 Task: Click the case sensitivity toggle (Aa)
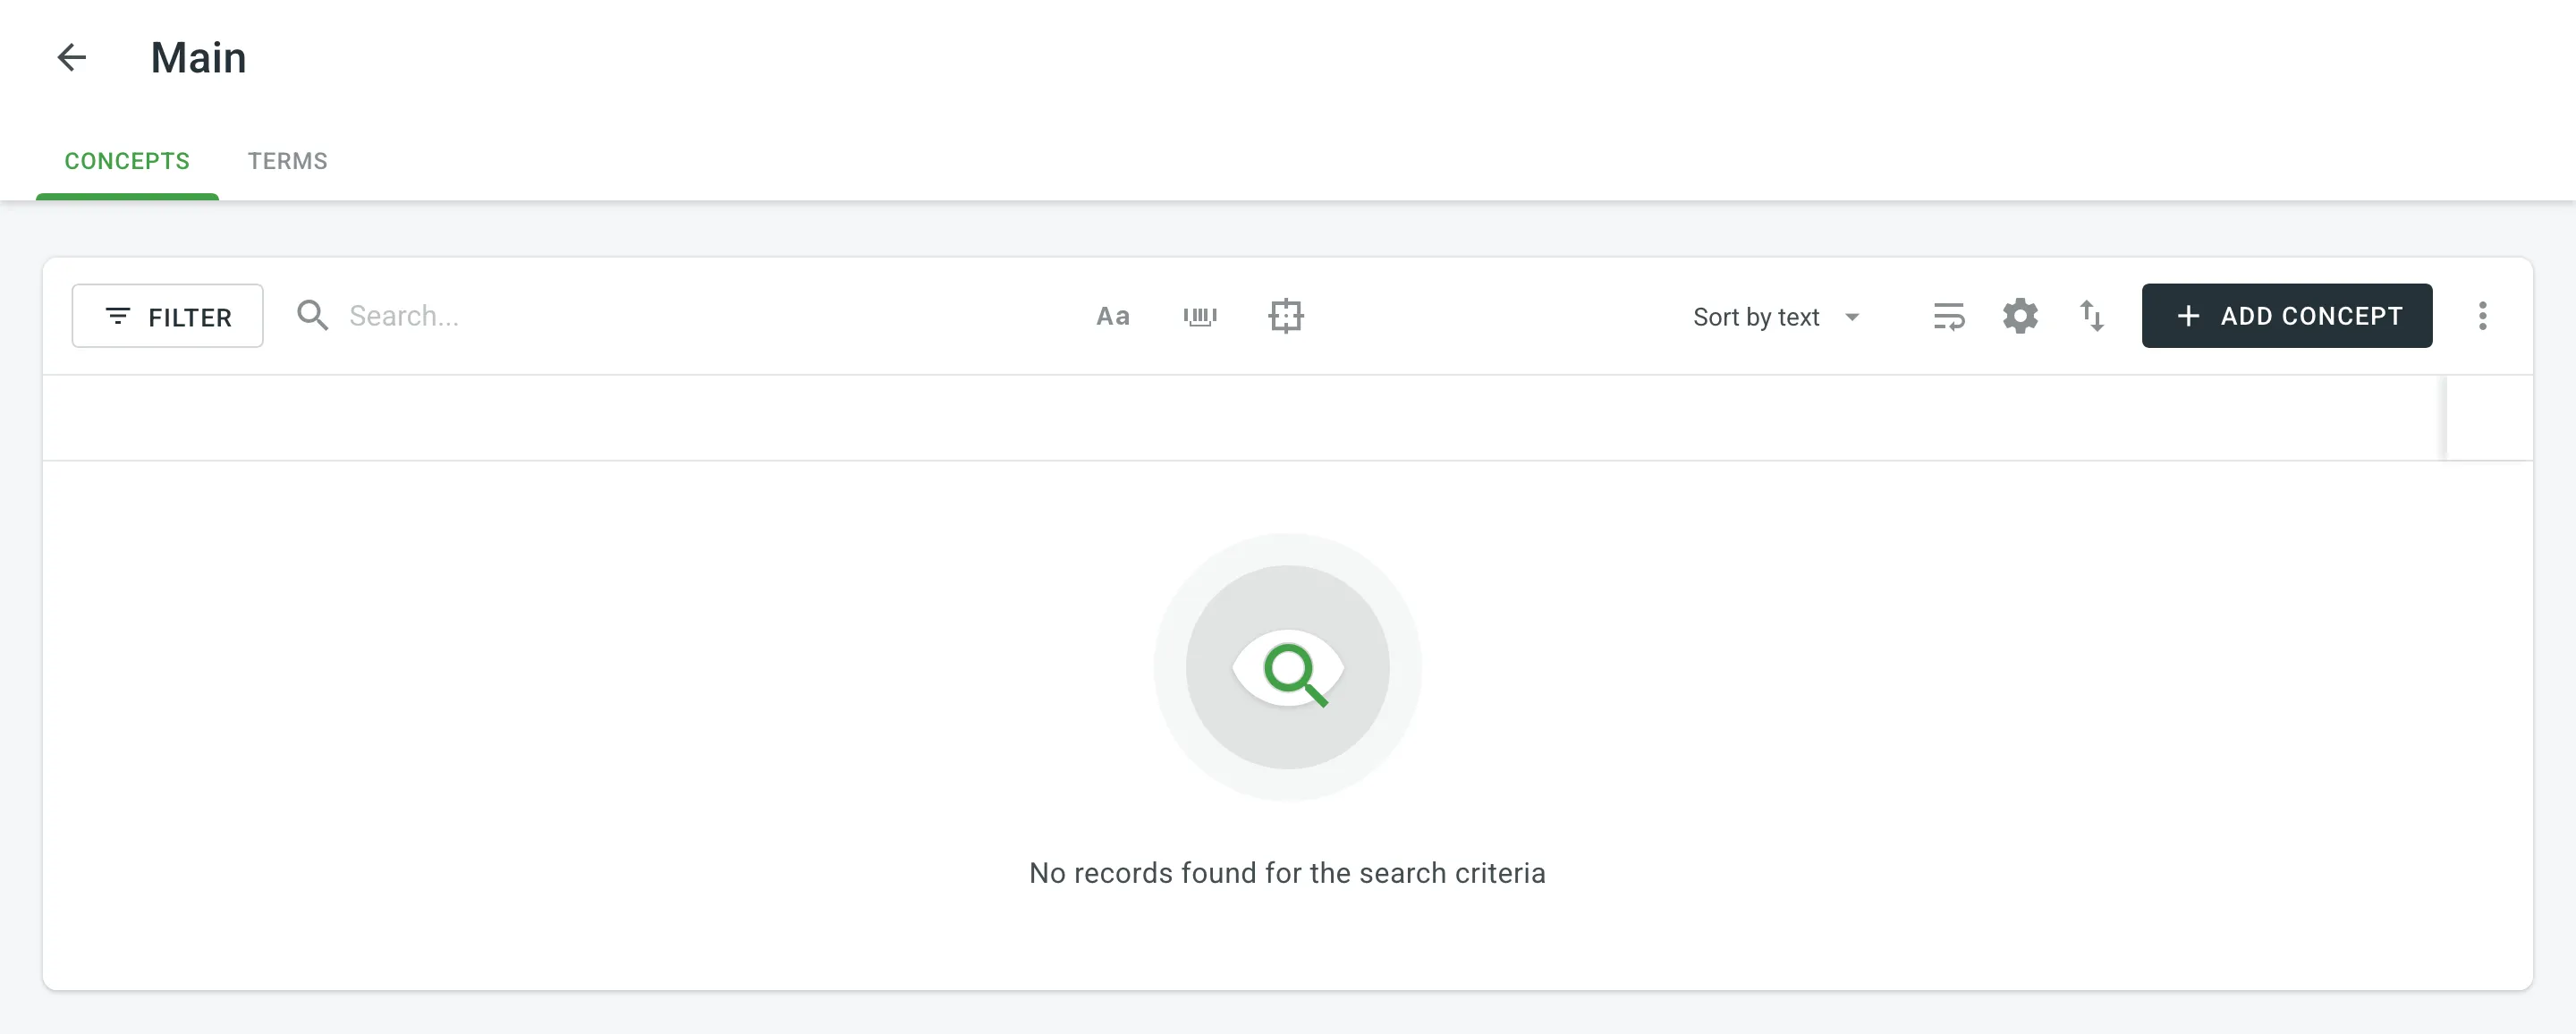(x=1112, y=316)
